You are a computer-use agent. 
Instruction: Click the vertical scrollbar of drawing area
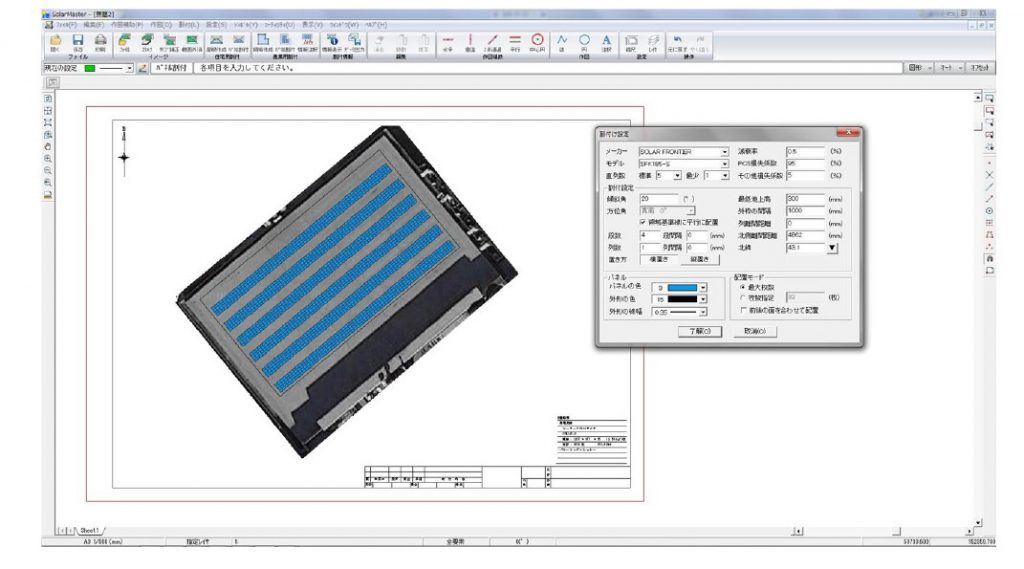pos(978,310)
